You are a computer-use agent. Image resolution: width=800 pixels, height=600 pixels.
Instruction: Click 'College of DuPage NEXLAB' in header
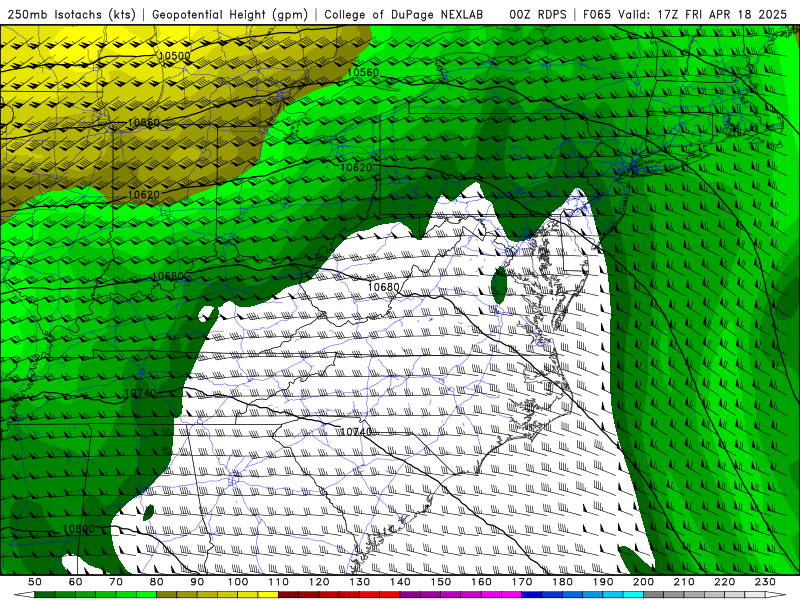[x=403, y=14]
